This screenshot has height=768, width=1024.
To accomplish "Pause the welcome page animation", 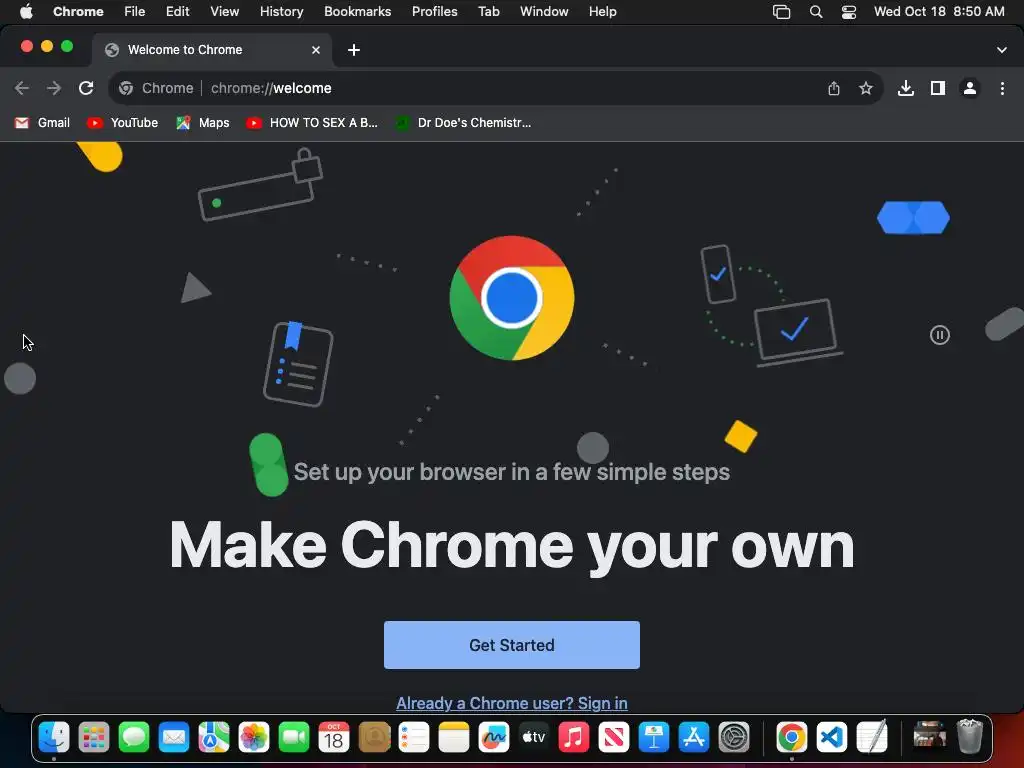I will 940,335.
